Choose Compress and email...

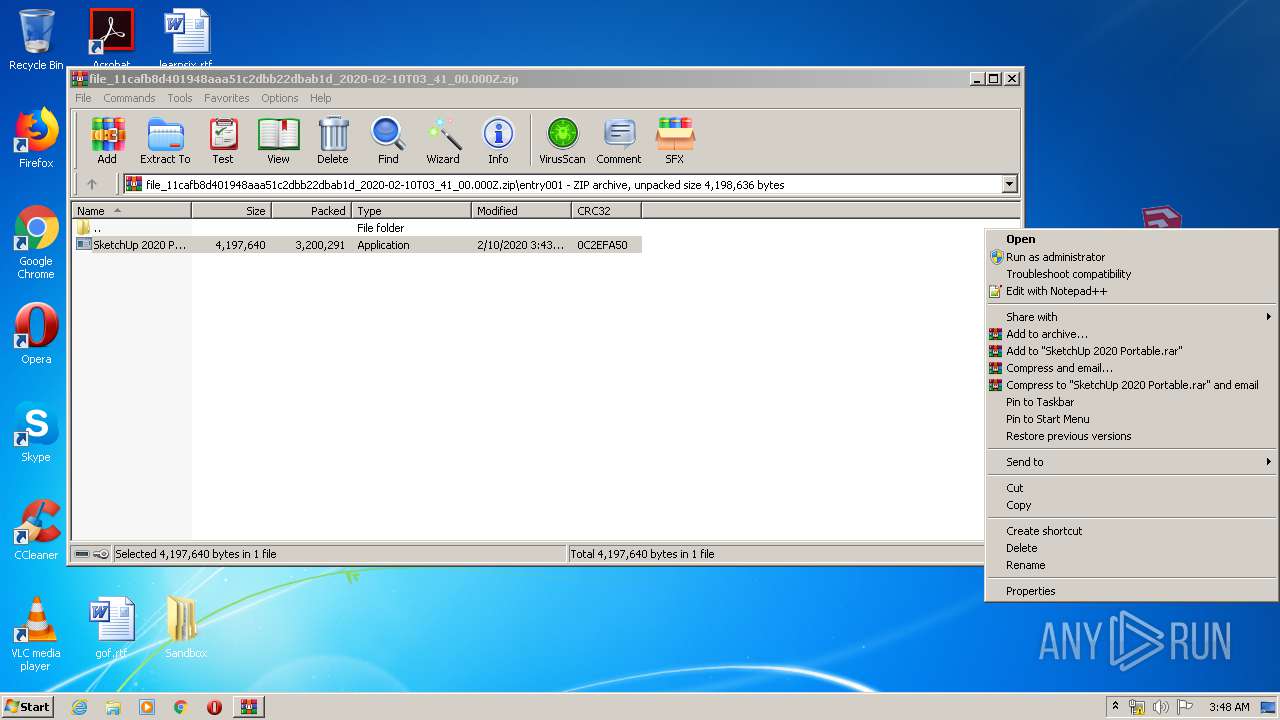point(1131,368)
